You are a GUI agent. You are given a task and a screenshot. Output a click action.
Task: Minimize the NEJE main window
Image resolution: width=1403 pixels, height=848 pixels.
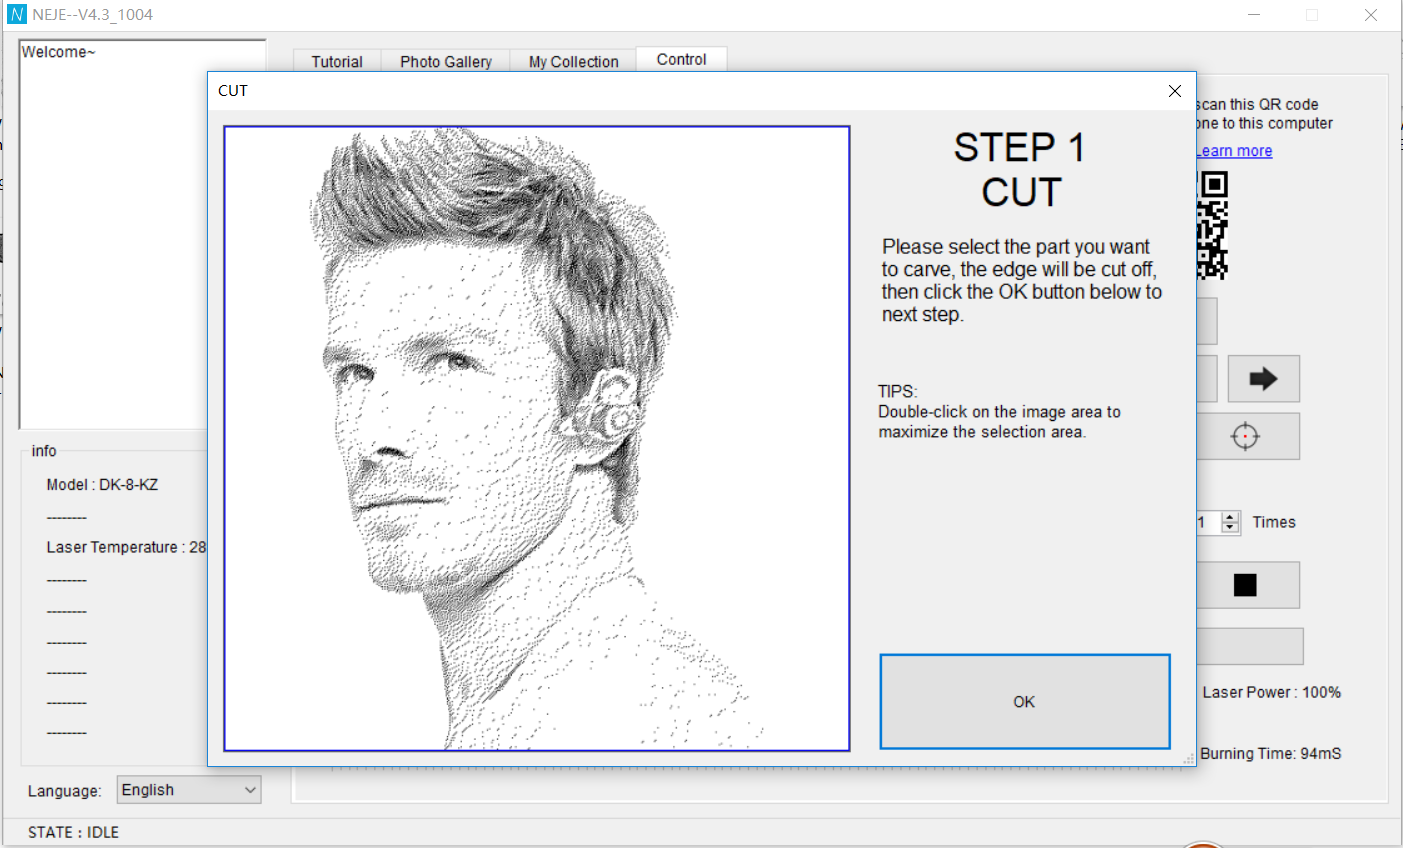[x=1254, y=15]
